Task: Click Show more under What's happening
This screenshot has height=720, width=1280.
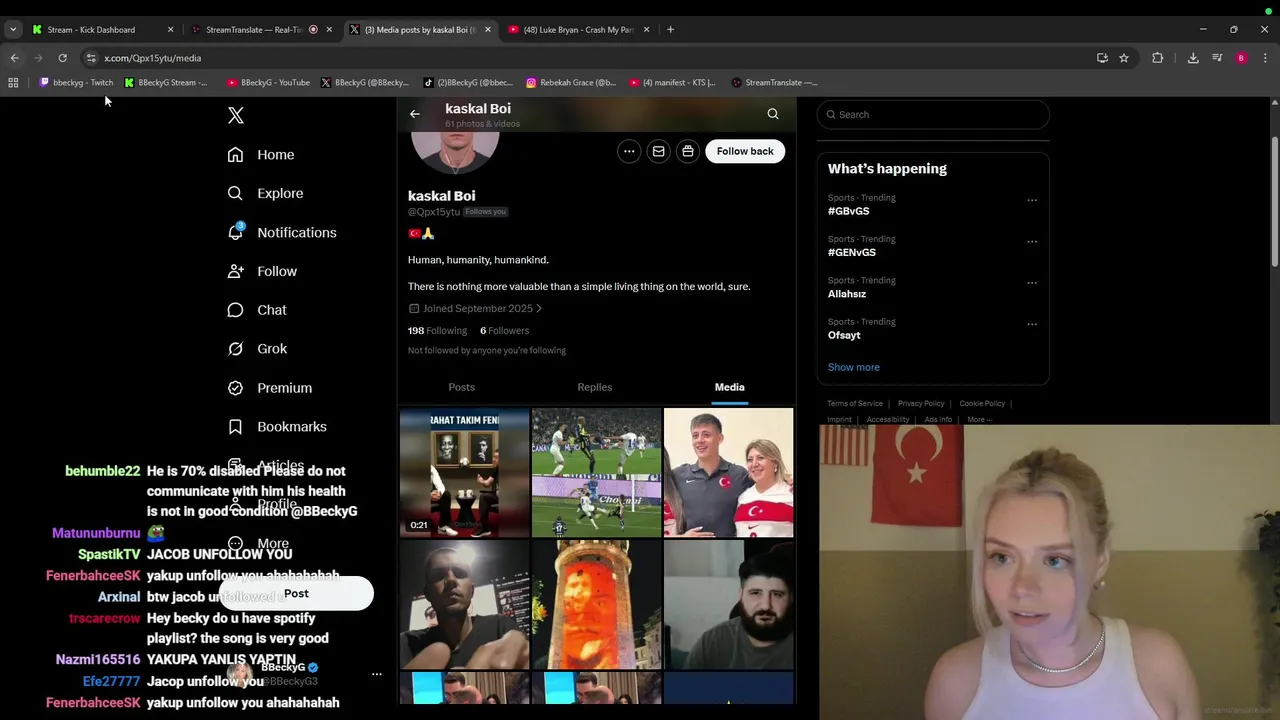Action: 854,367
